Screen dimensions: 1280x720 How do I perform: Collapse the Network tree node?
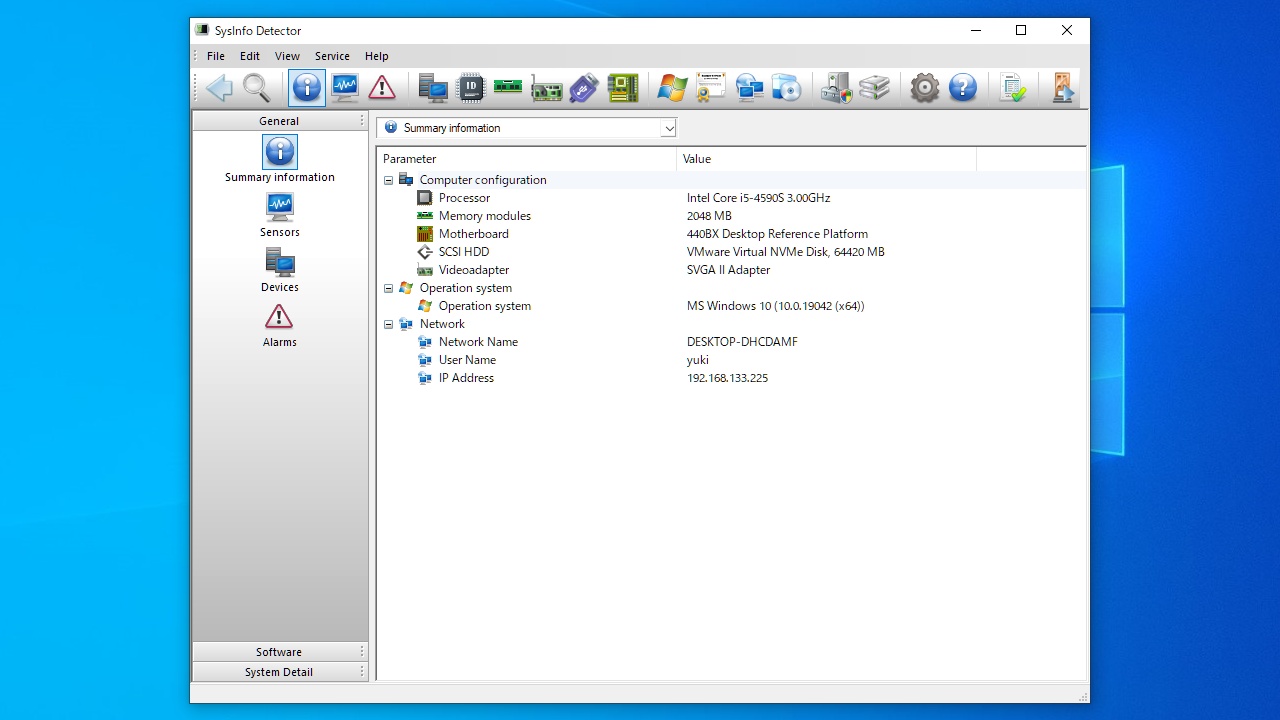[388, 324]
